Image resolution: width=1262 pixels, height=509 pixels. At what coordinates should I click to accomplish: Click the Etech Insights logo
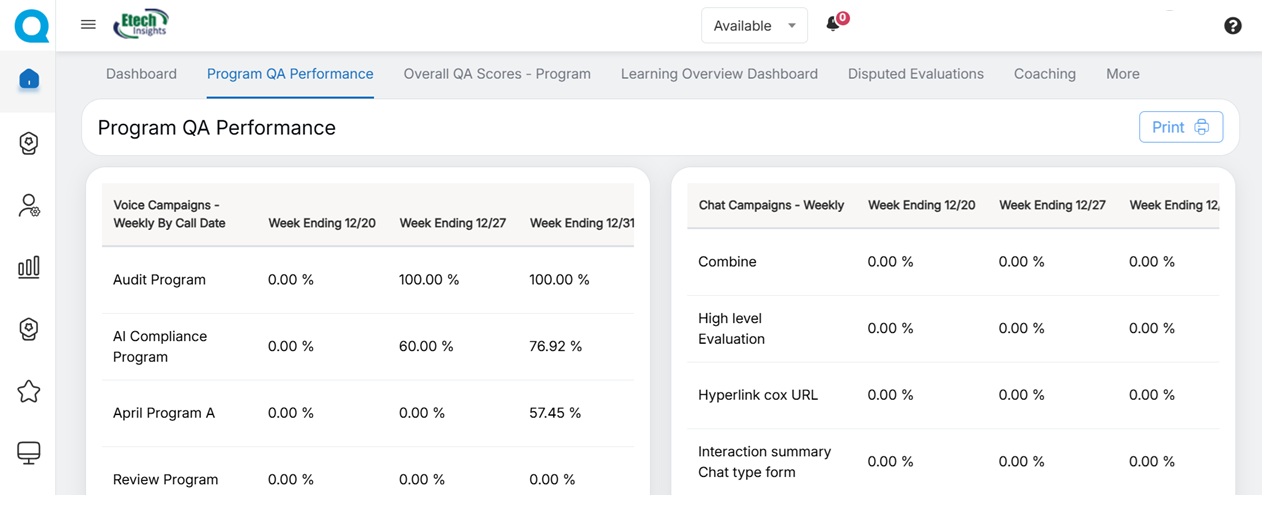[141, 24]
